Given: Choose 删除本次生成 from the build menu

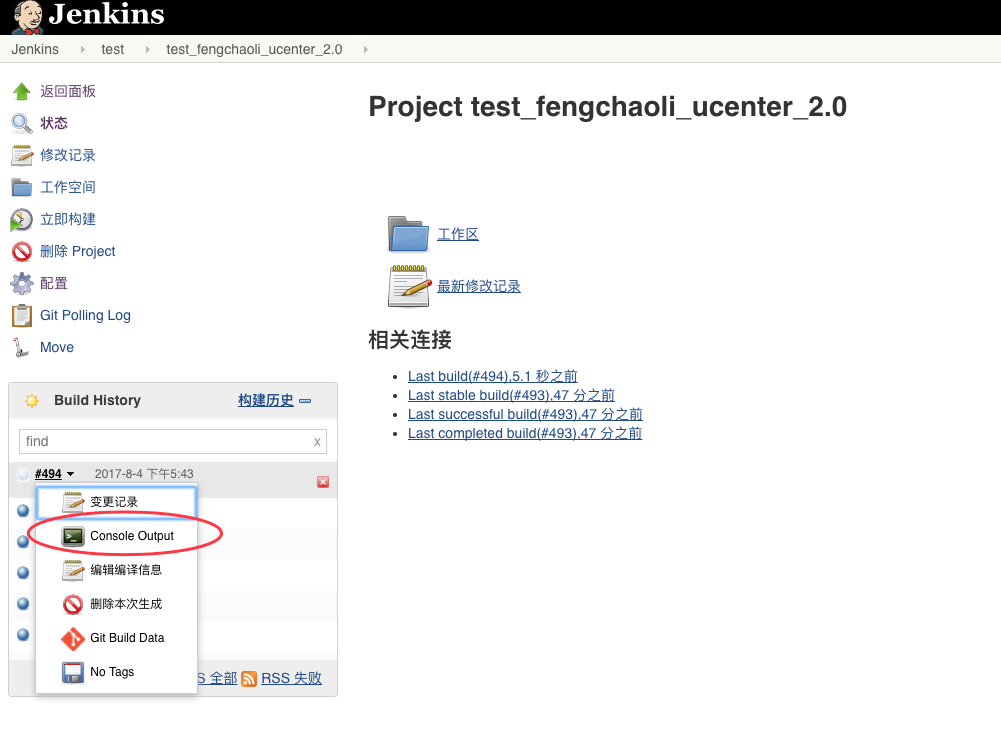Looking at the screenshot, I should tap(116, 604).
